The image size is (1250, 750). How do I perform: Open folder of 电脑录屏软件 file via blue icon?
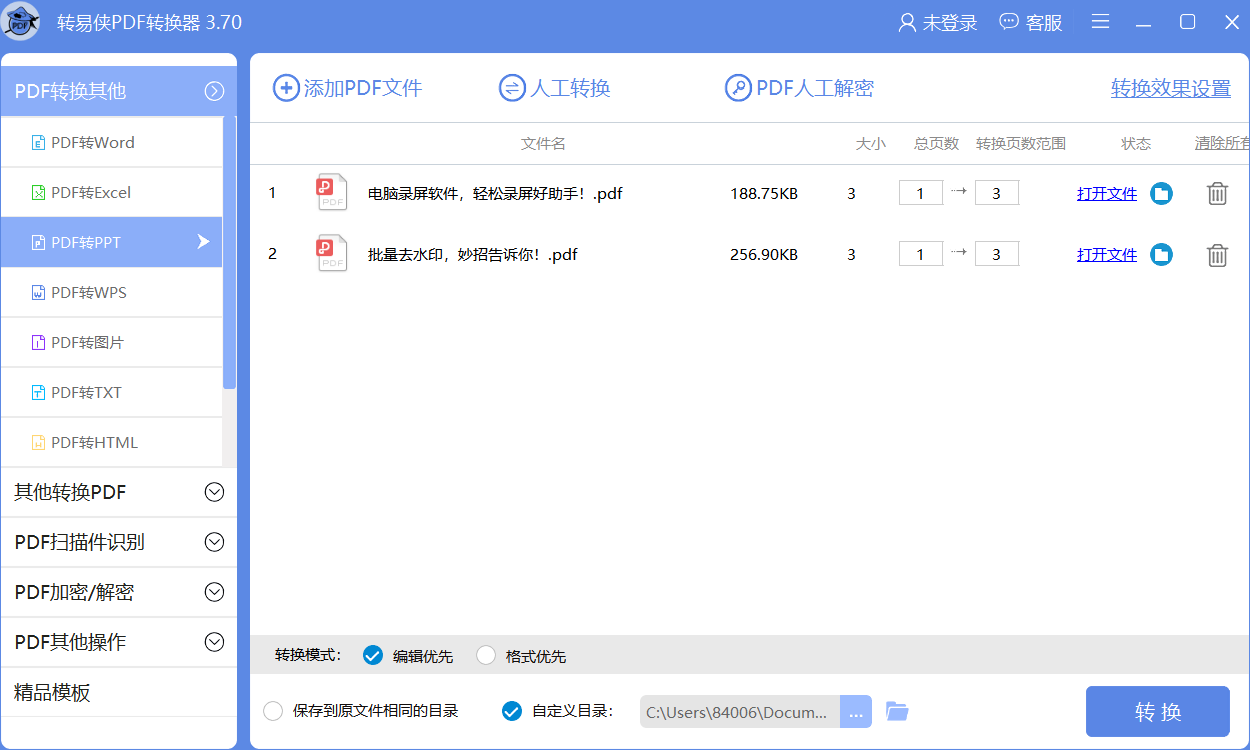[x=1161, y=194]
